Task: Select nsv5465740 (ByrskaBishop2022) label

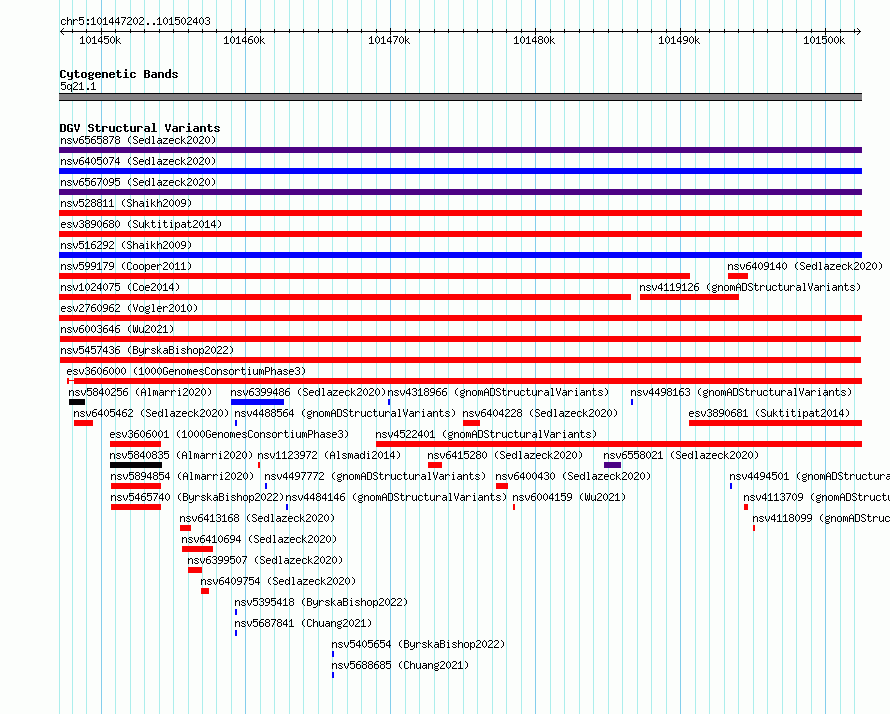Action: [x=197, y=497]
